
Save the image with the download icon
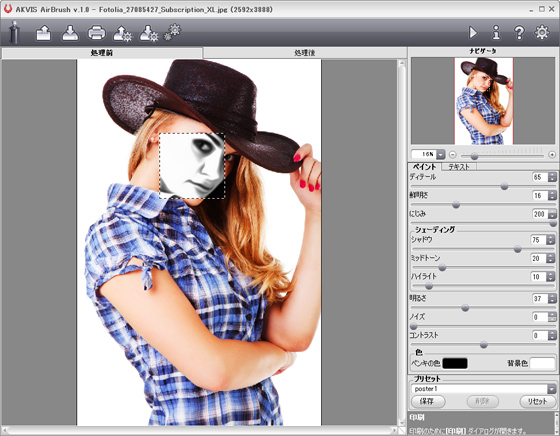click(70, 33)
